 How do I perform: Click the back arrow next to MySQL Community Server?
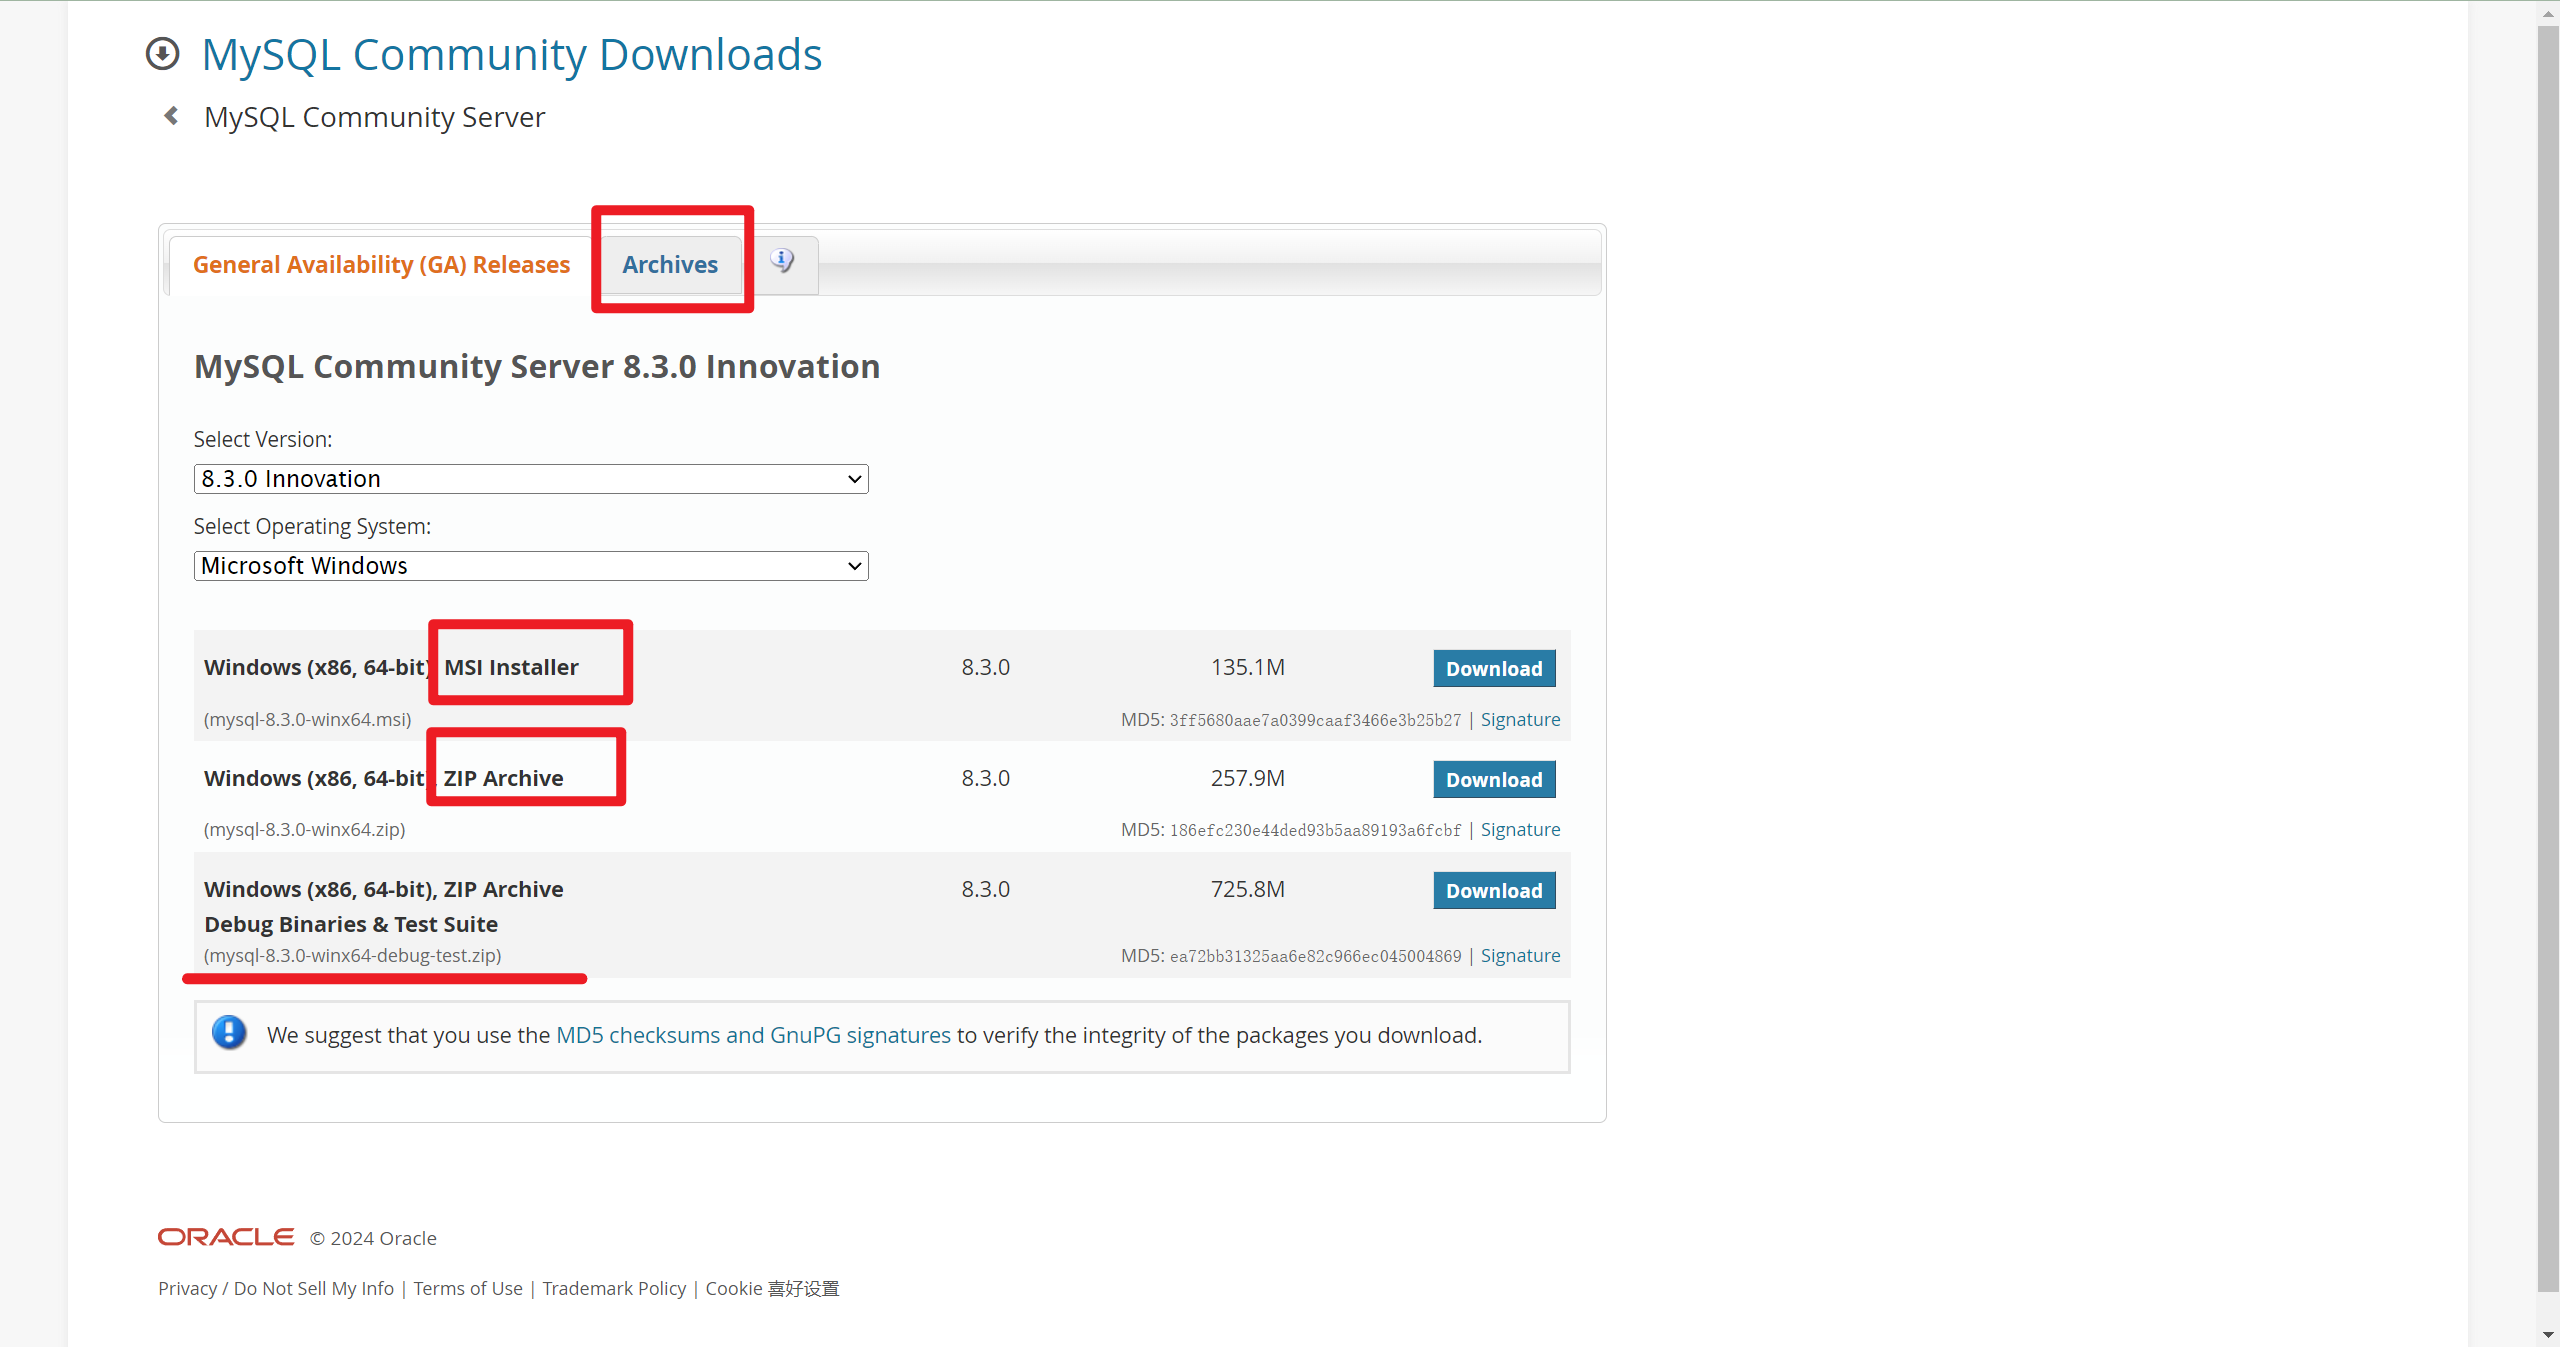[172, 117]
